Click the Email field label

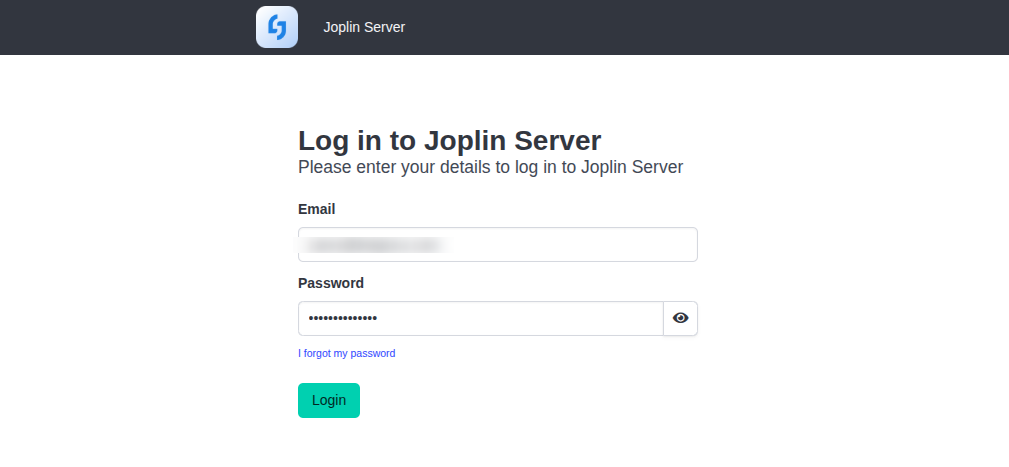(x=317, y=209)
